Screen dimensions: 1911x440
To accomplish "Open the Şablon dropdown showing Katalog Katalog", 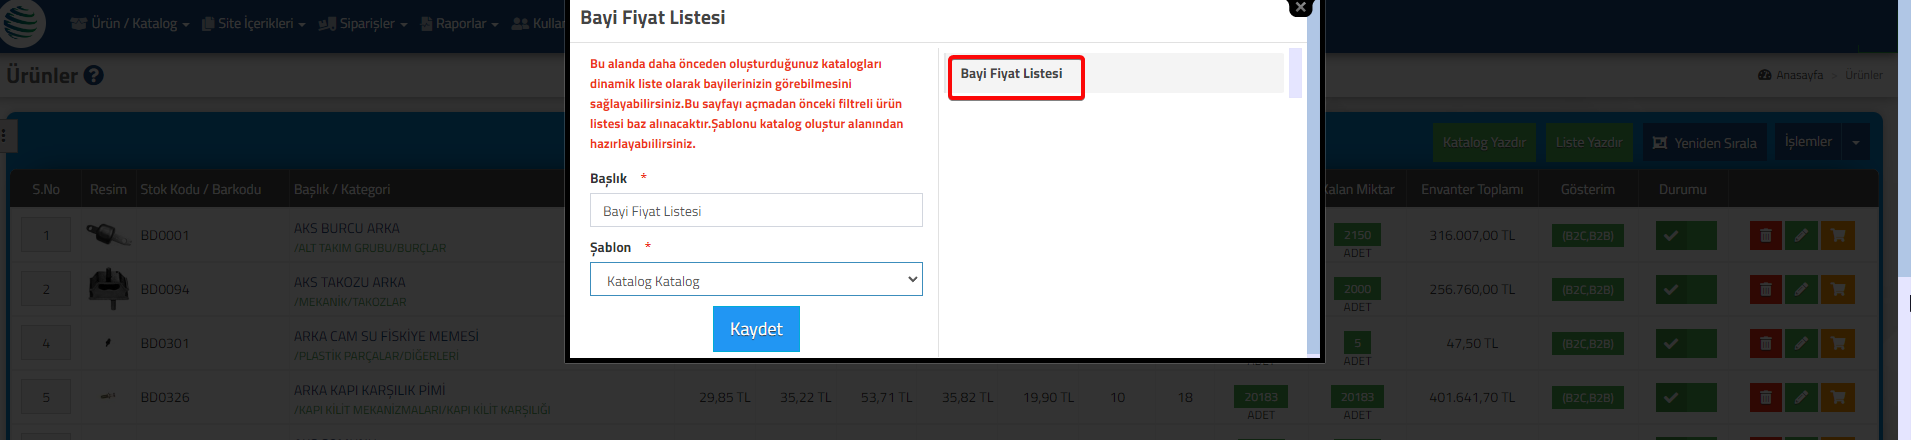I will pyautogui.click(x=756, y=280).
